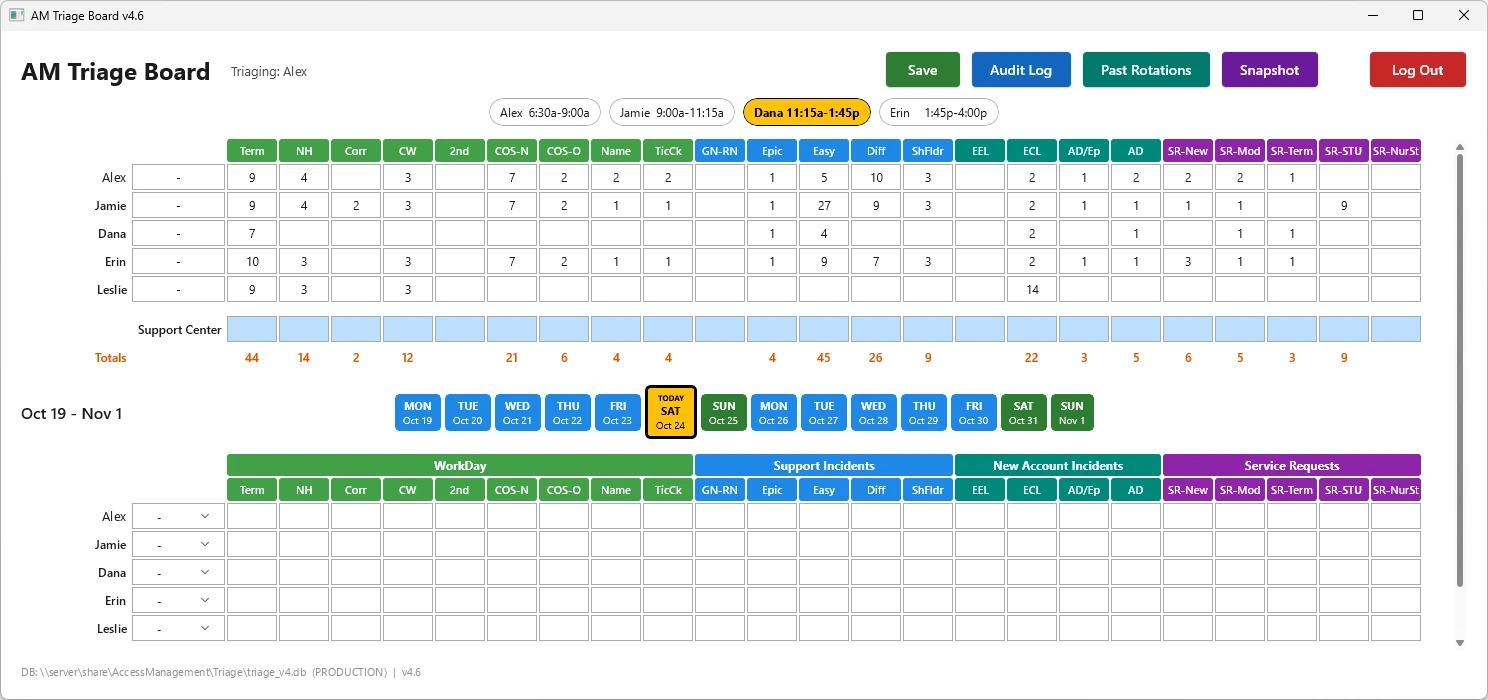Image resolution: width=1488 pixels, height=700 pixels.
Task: Click the Save button
Action: 922,70
